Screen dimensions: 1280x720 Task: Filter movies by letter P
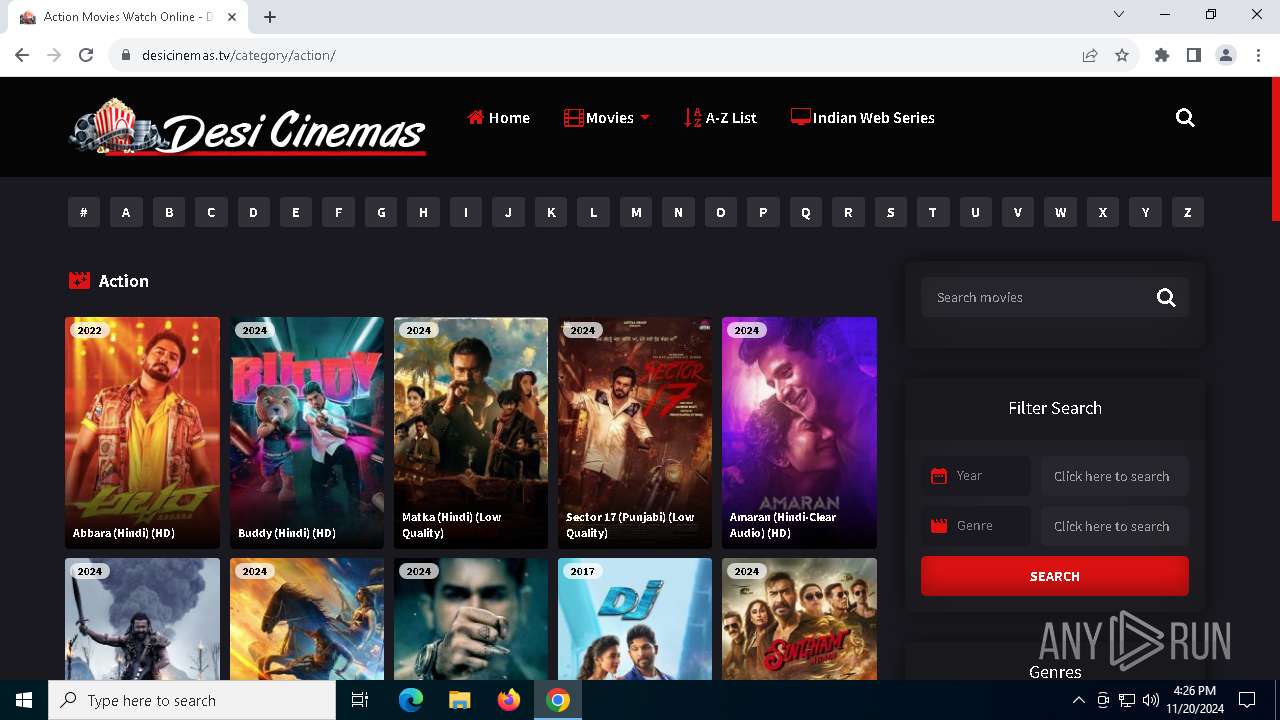(x=763, y=212)
